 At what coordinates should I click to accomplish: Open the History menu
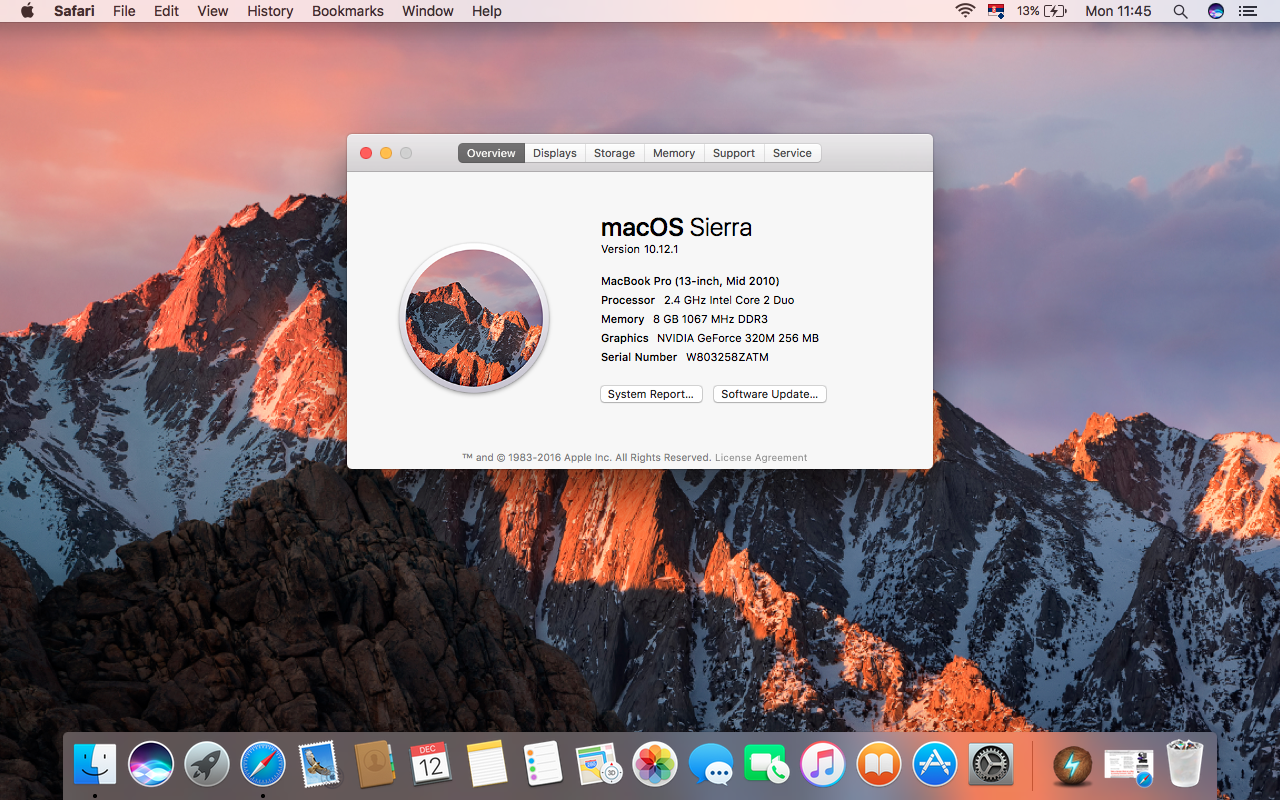pyautogui.click(x=270, y=11)
